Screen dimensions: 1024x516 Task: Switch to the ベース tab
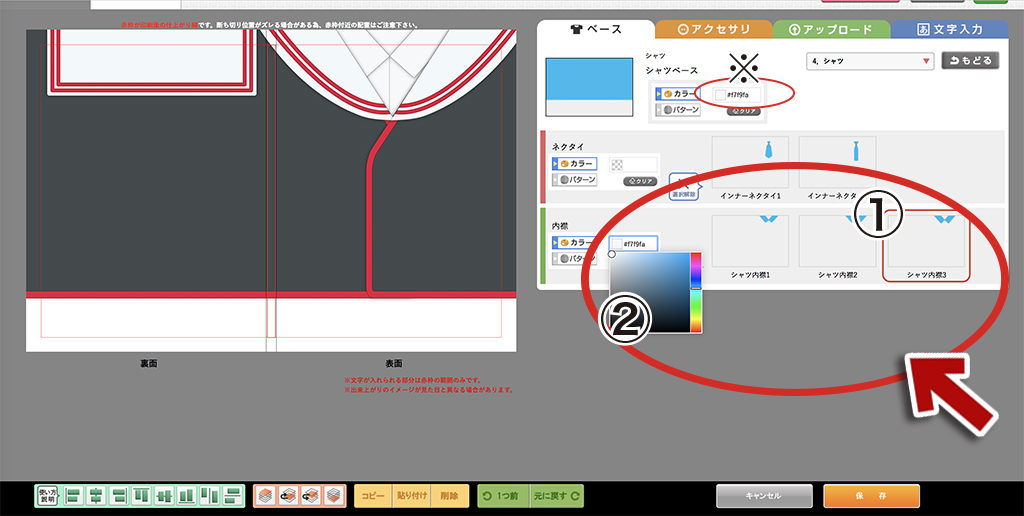(x=595, y=29)
